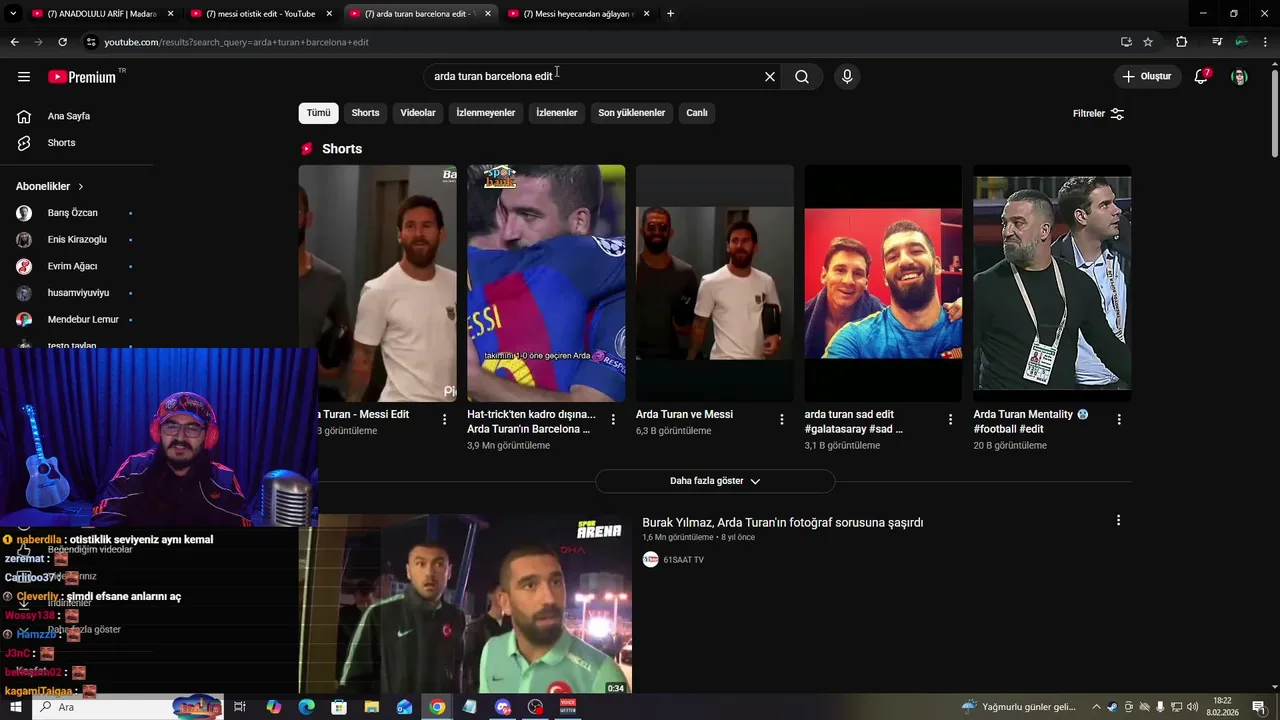Open husamviyuviyu subscription channel
The height and width of the screenshot is (720, 1280).
pos(80,293)
